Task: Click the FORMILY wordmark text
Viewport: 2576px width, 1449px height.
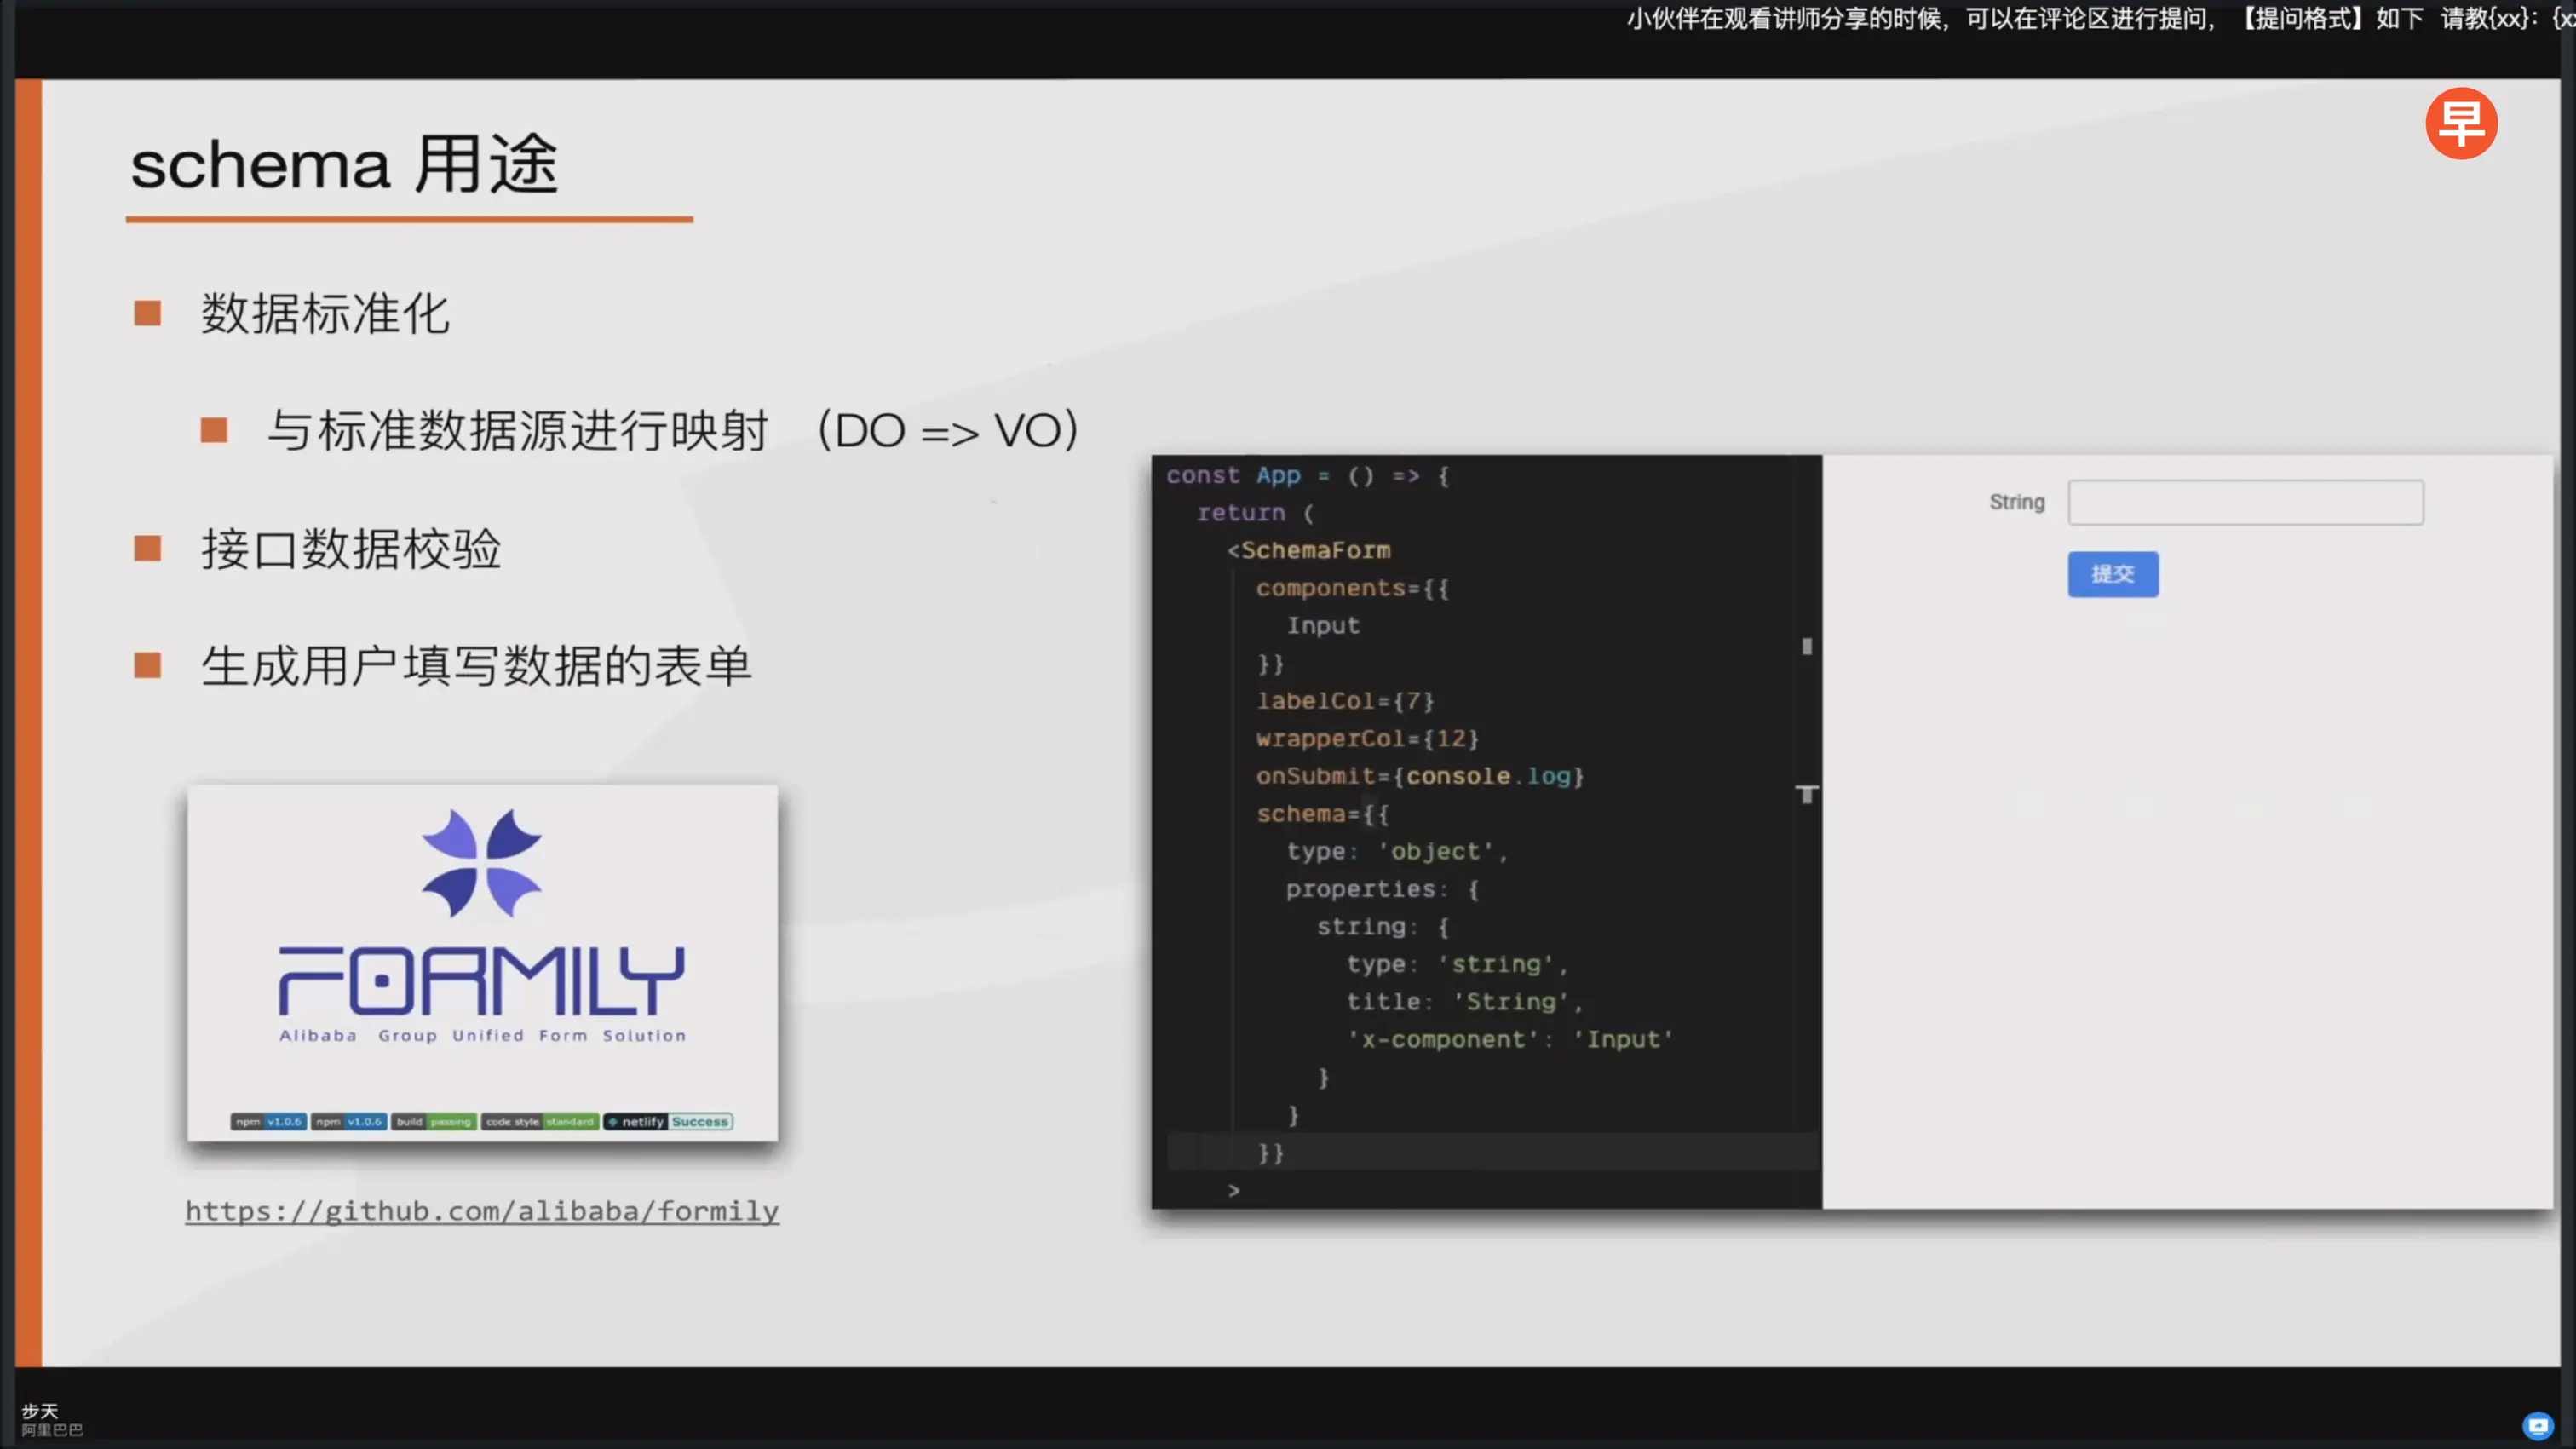Action: [x=481, y=981]
